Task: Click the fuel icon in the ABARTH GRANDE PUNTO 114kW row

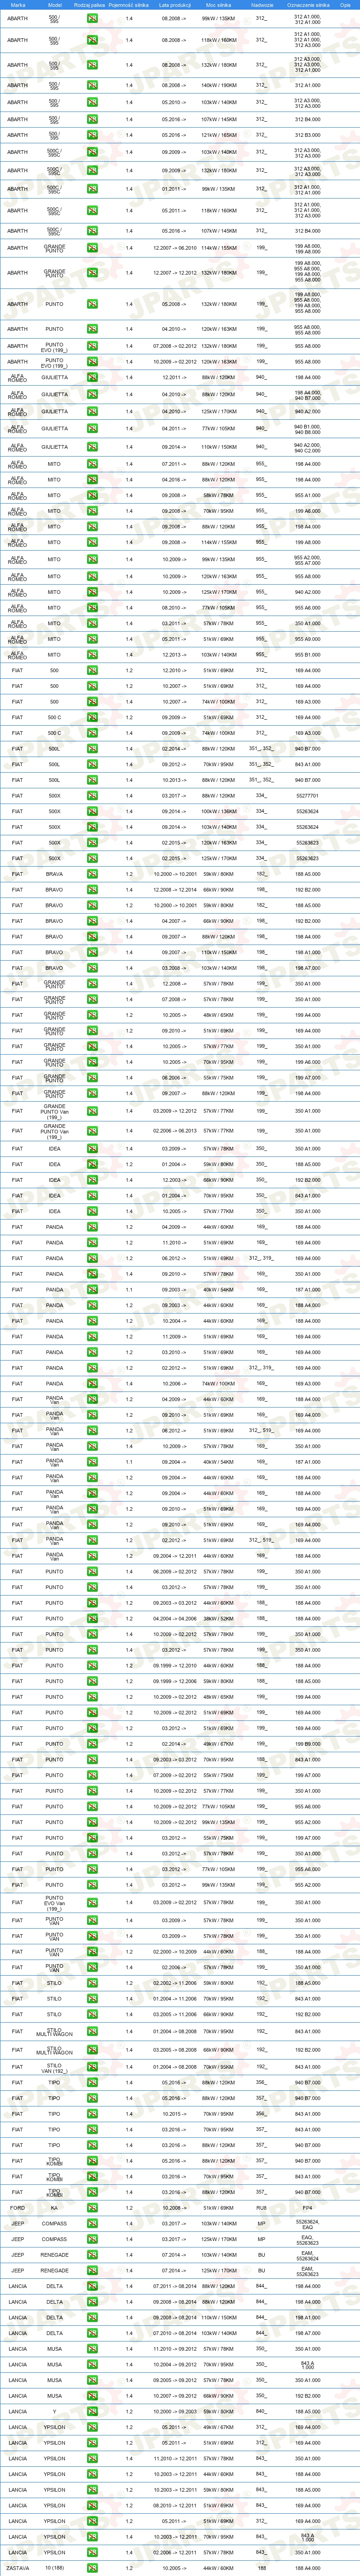Action: (x=92, y=248)
